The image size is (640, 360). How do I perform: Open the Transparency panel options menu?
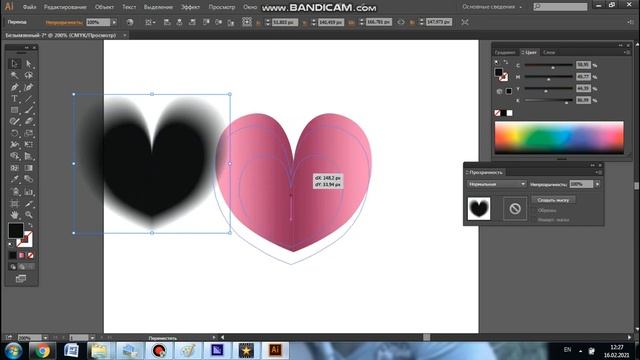pyautogui.click(x=598, y=172)
